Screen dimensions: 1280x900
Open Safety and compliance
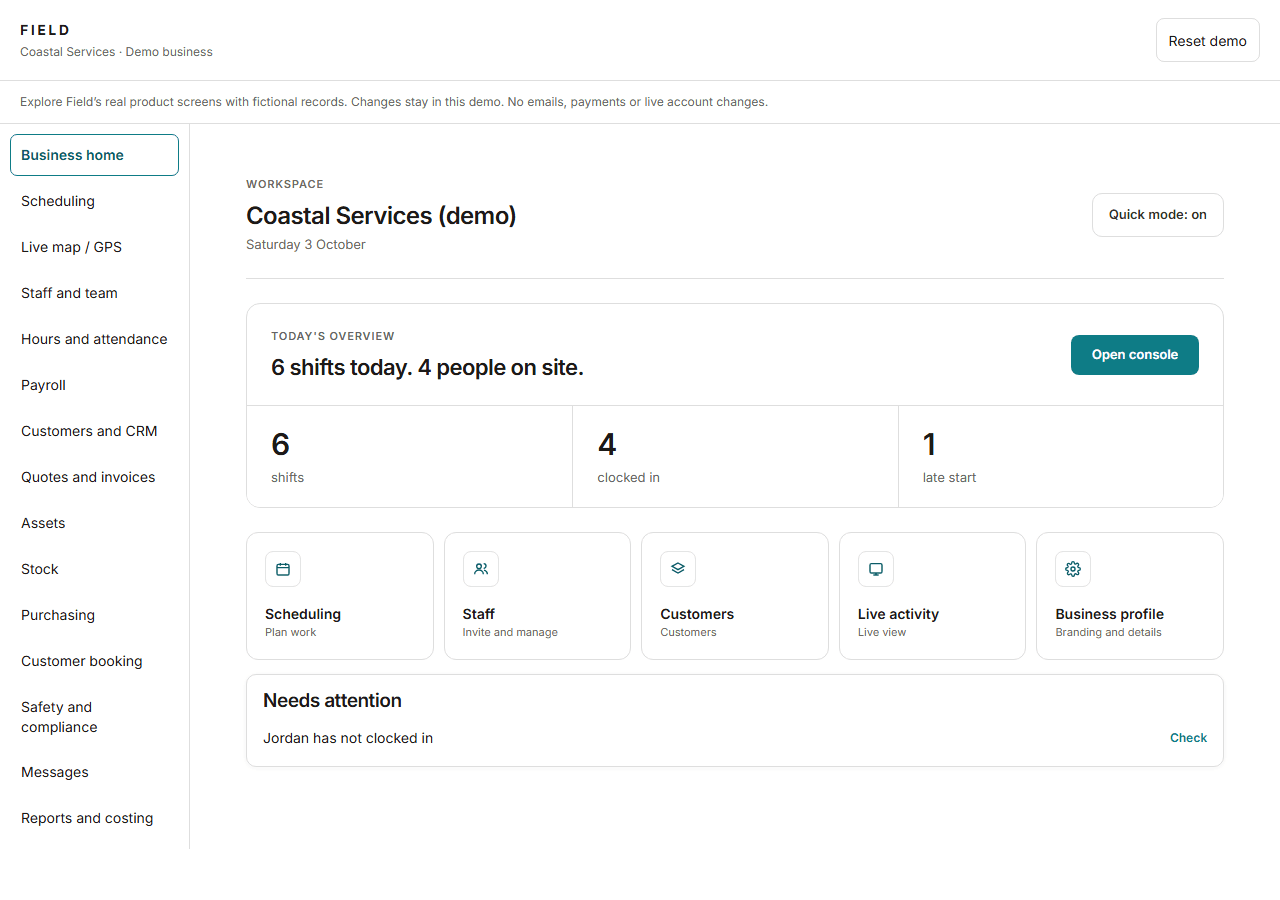pyautogui.click(x=94, y=717)
